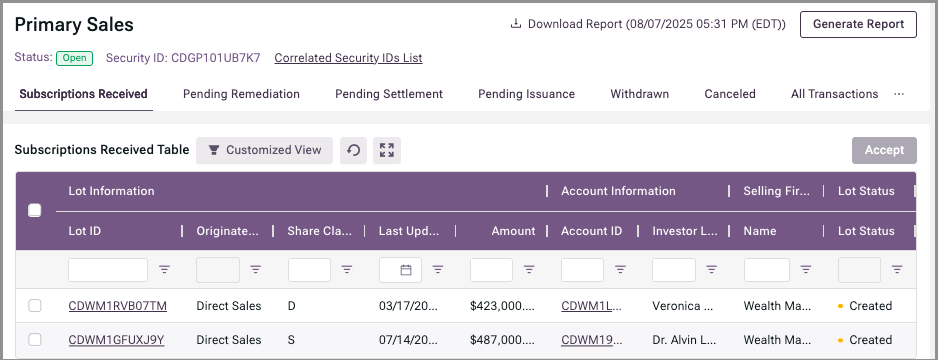Switch to the All Transactions tab

[x=835, y=94]
